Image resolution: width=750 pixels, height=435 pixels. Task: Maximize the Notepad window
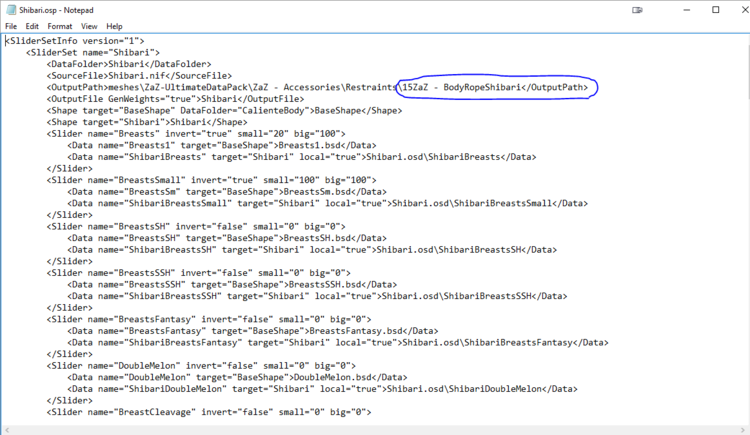tap(716, 10)
